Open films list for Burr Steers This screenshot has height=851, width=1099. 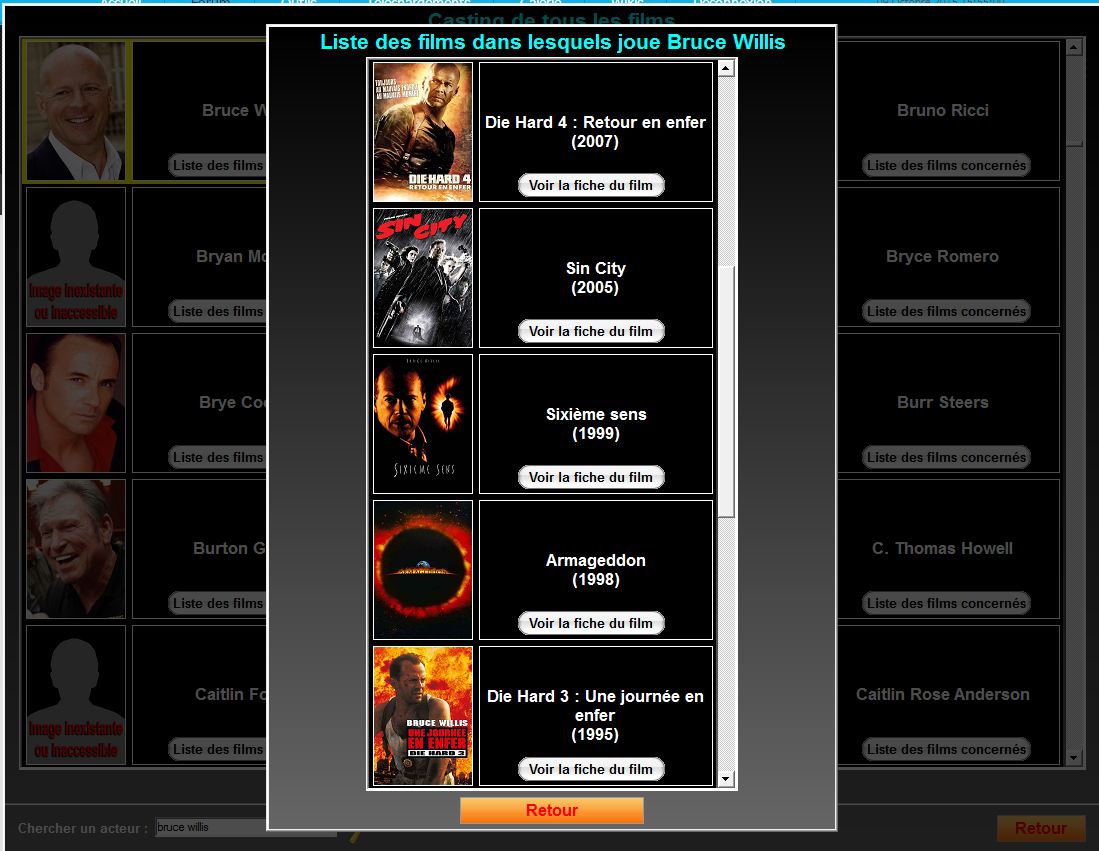946,457
